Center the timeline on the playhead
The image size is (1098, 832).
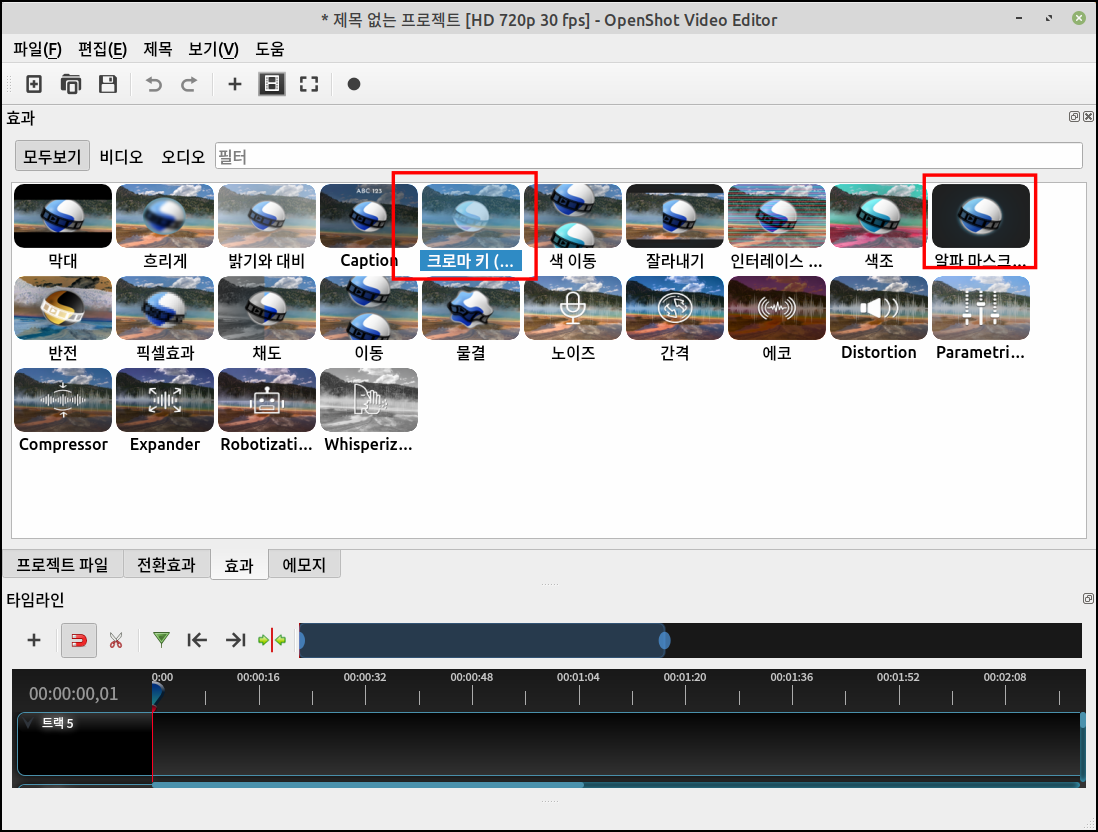272,640
